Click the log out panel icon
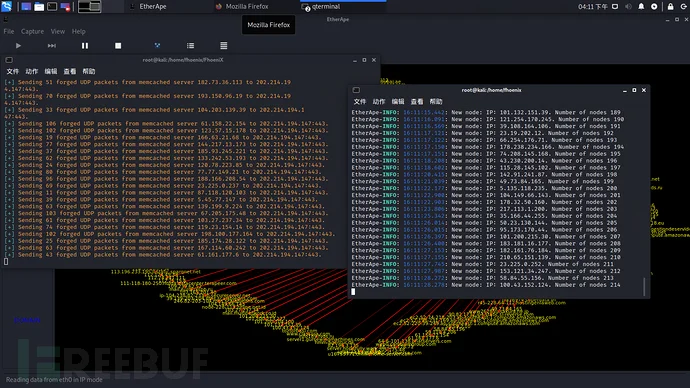Screen dimensions: 690x388 pos(684,7)
